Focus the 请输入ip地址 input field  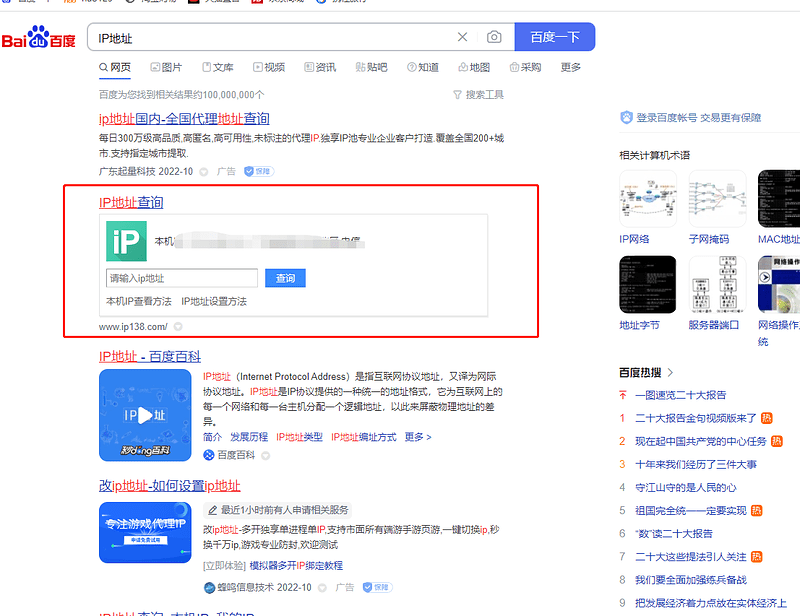[182, 278]
